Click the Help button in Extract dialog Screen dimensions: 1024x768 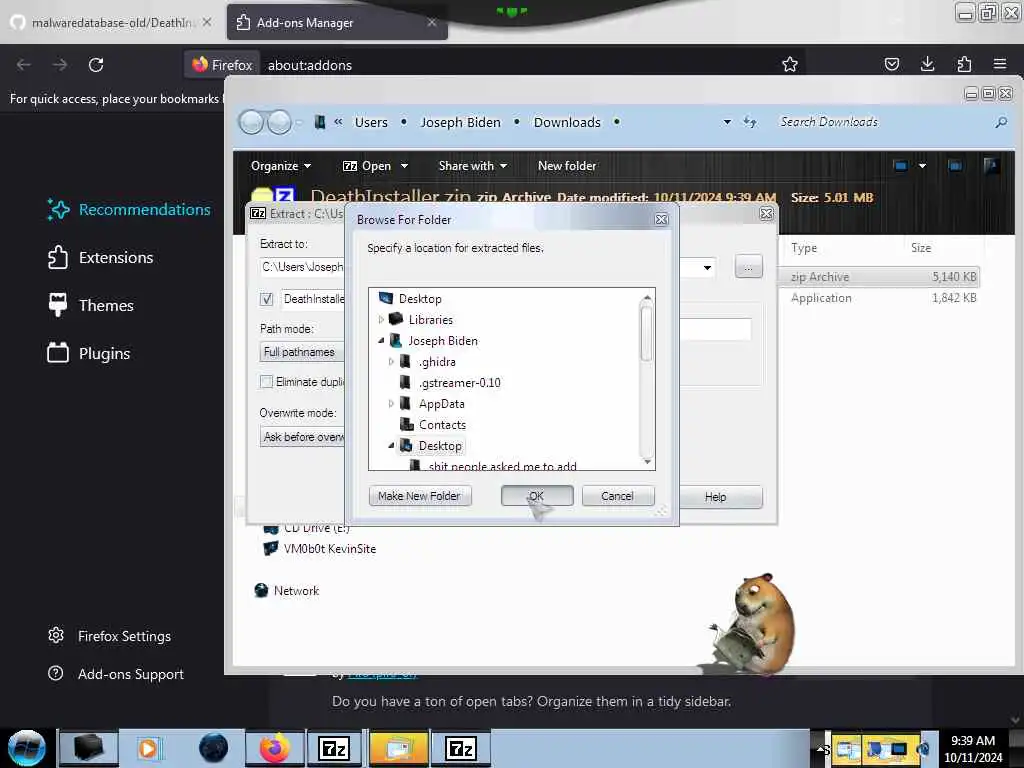(721, 497)
